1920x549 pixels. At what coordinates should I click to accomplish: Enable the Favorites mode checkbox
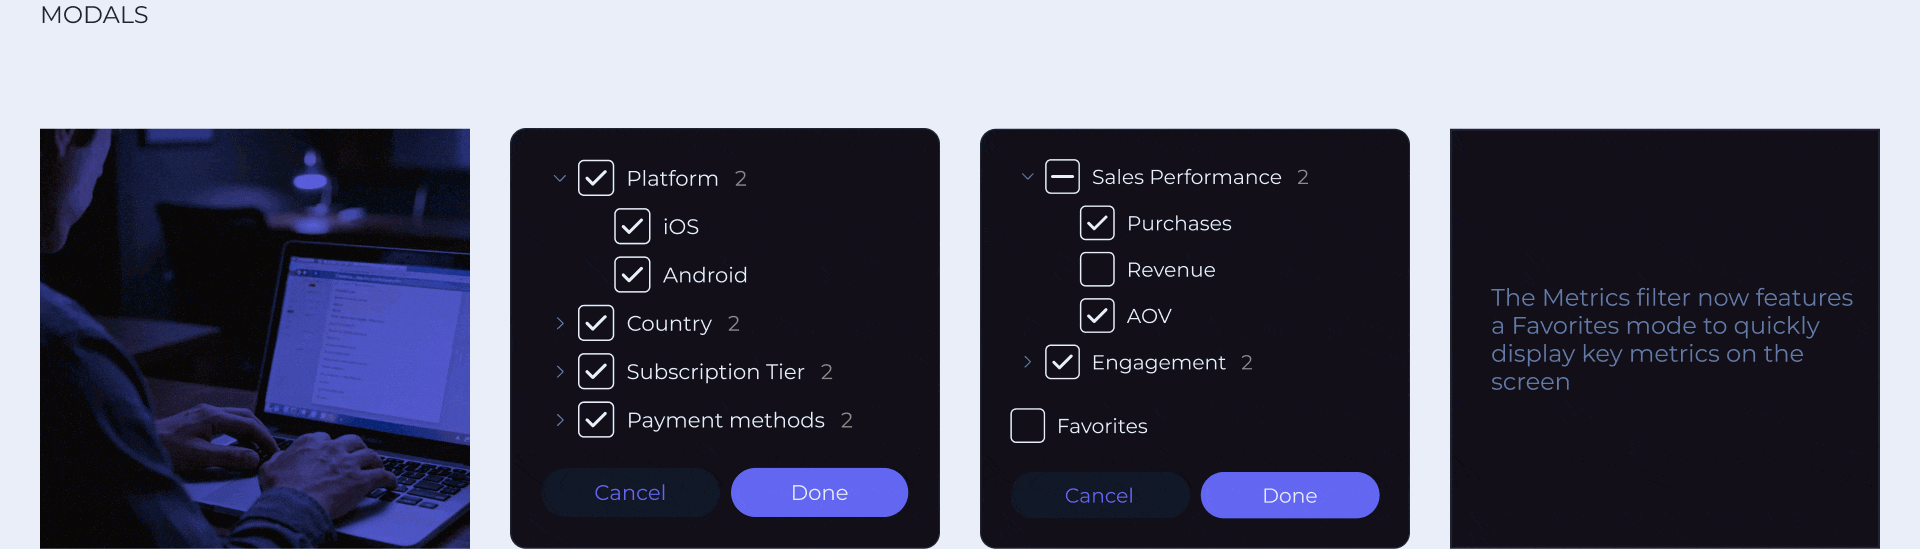[1027, 426]
